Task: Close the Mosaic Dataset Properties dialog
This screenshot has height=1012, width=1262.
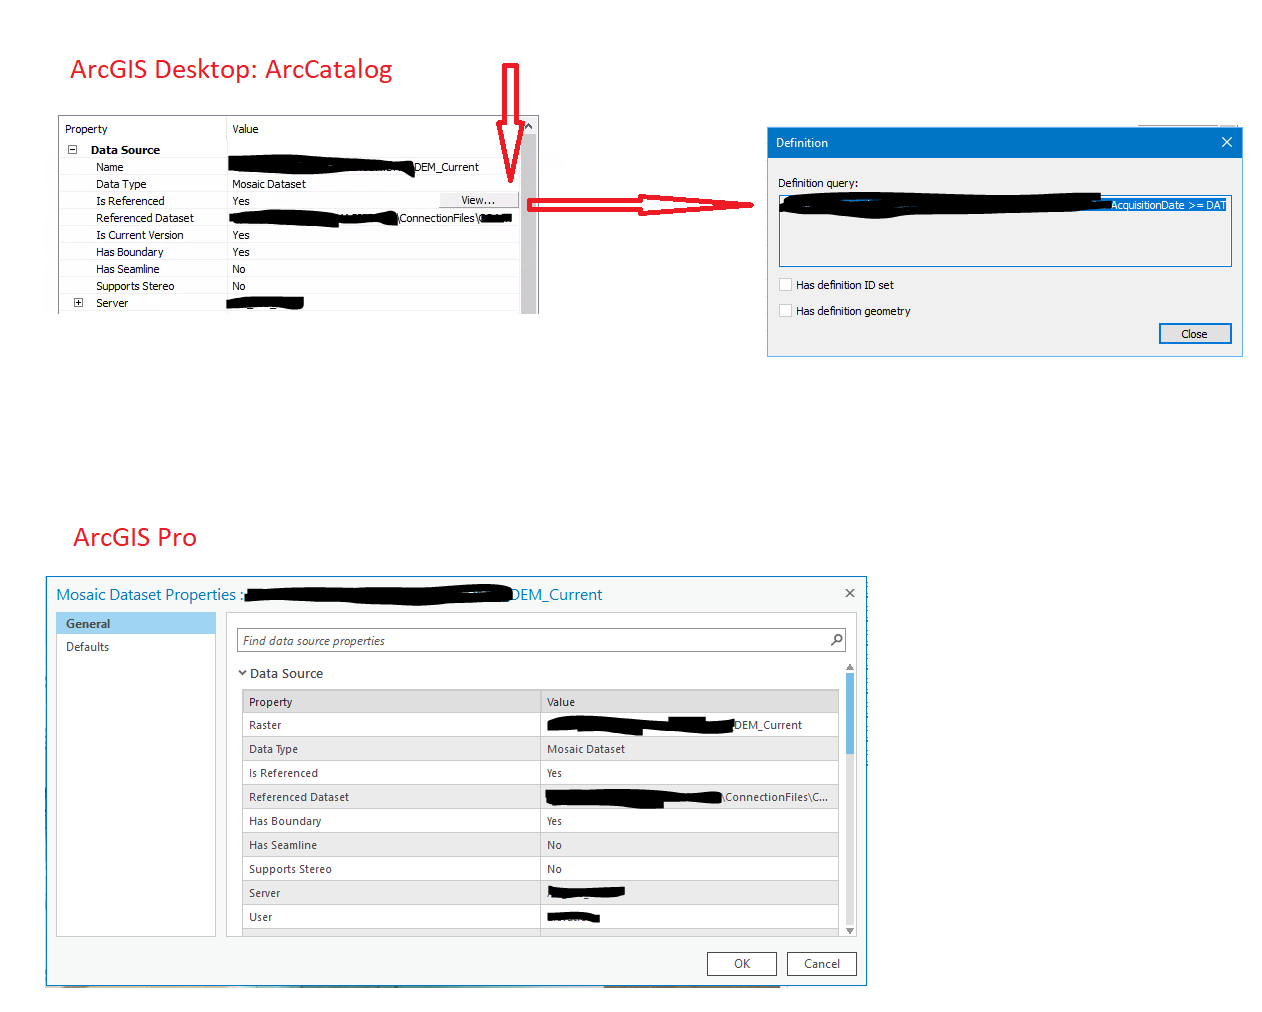Action: [x=850, y=593]
